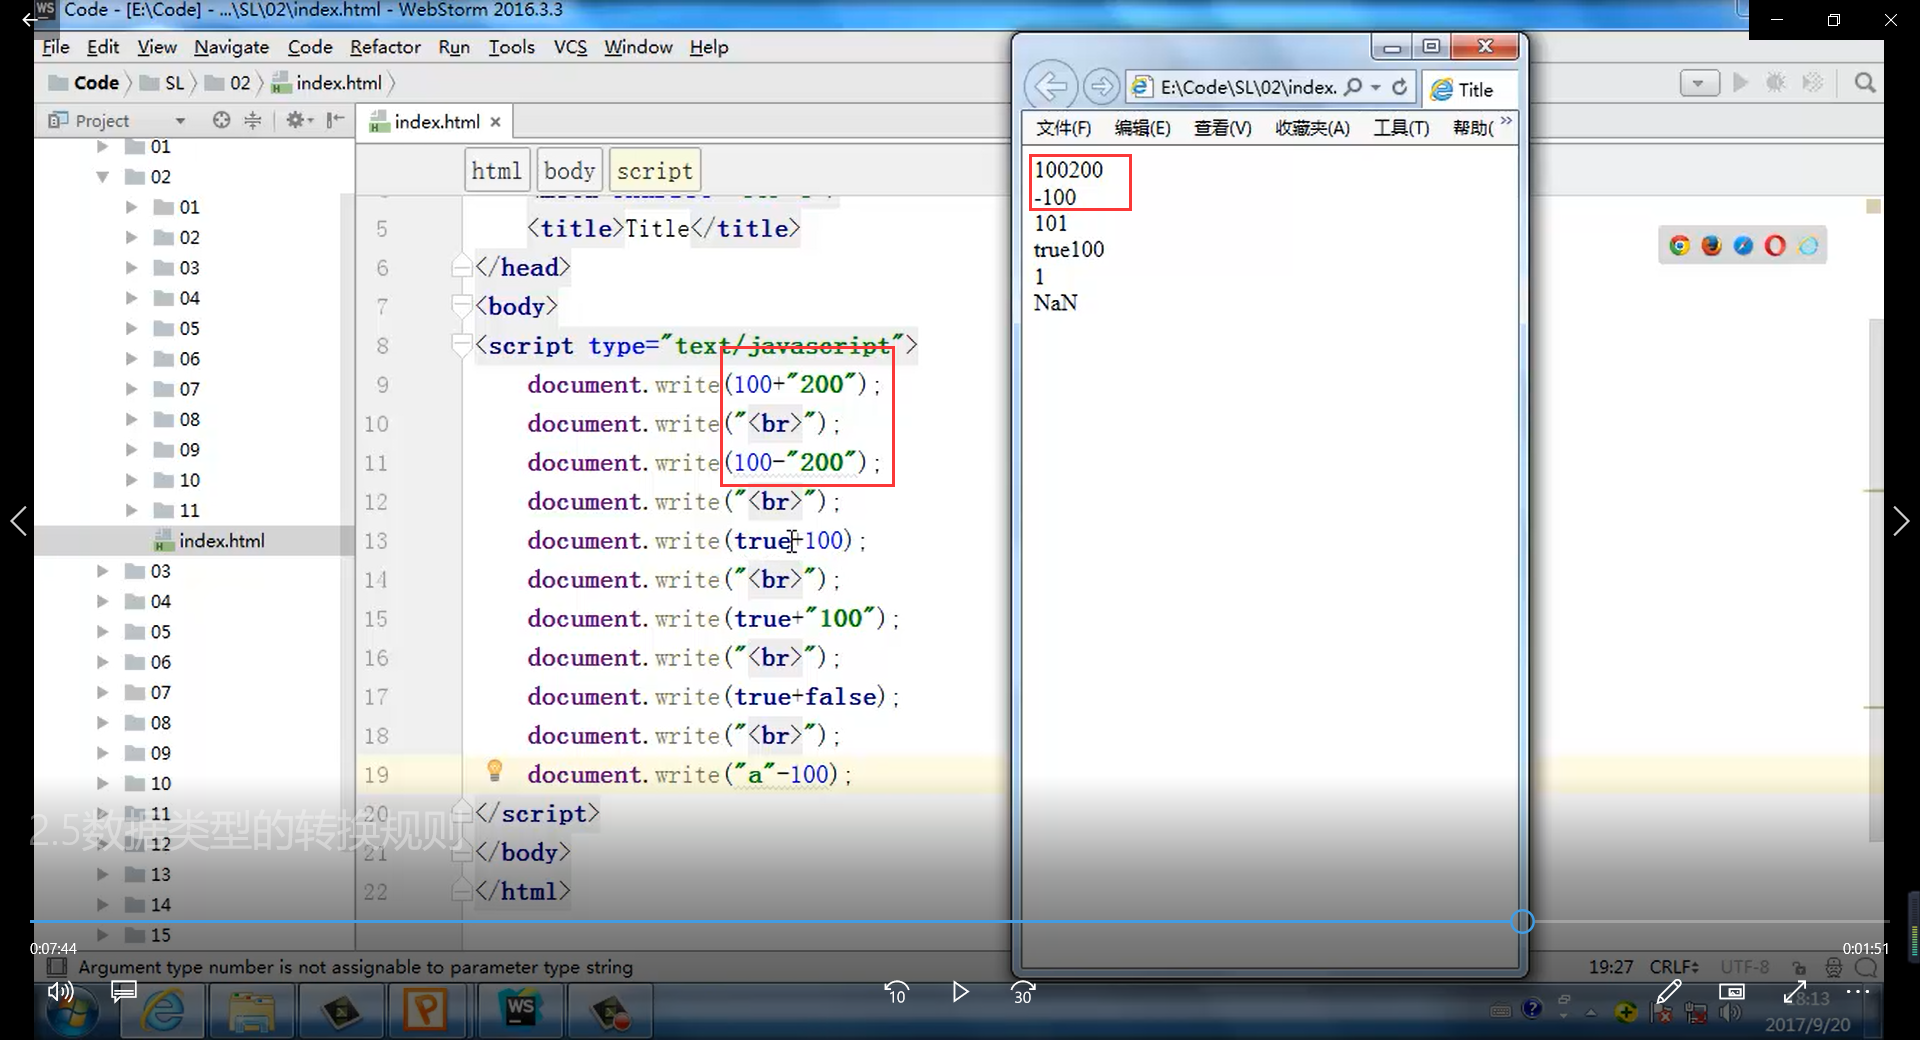This screenshot has width=1920, height=1040.
Task: Click the video player back arrow
Action: click(29, 18)
